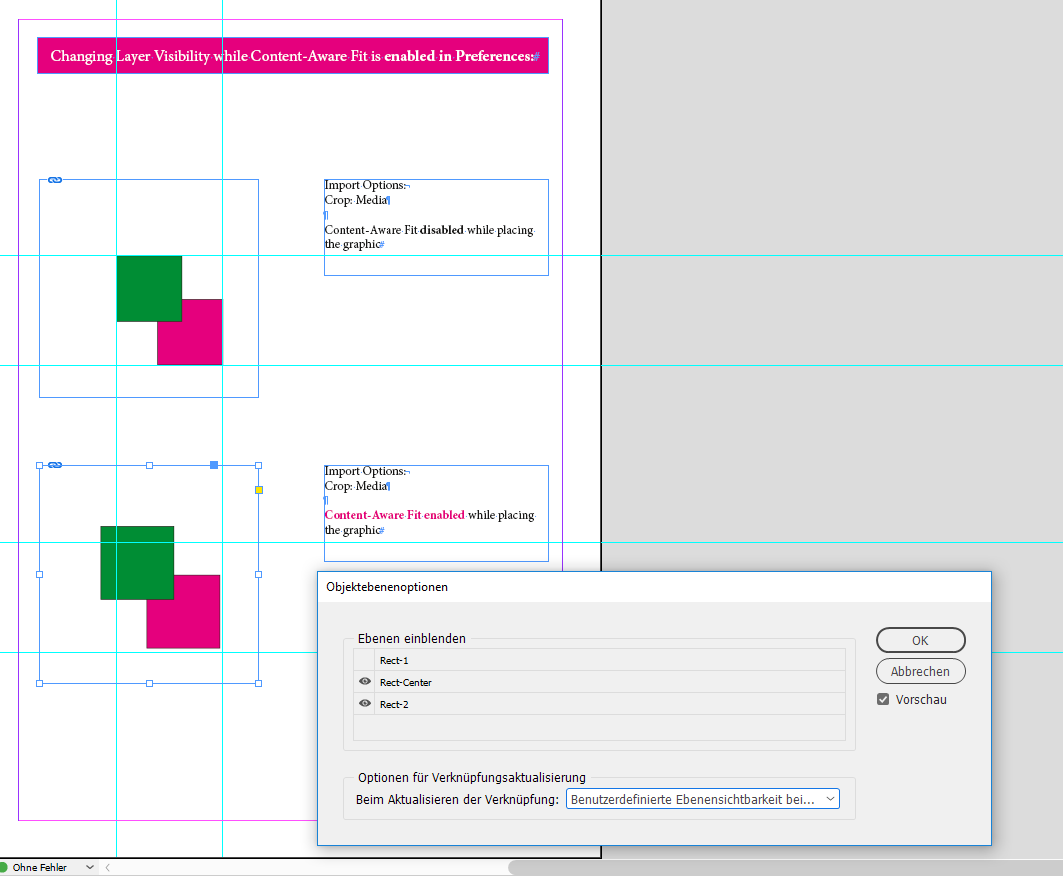Select the Rect-Center row label
The image size is (1063, 876).
pyautogui.click(x=405, y=682)
